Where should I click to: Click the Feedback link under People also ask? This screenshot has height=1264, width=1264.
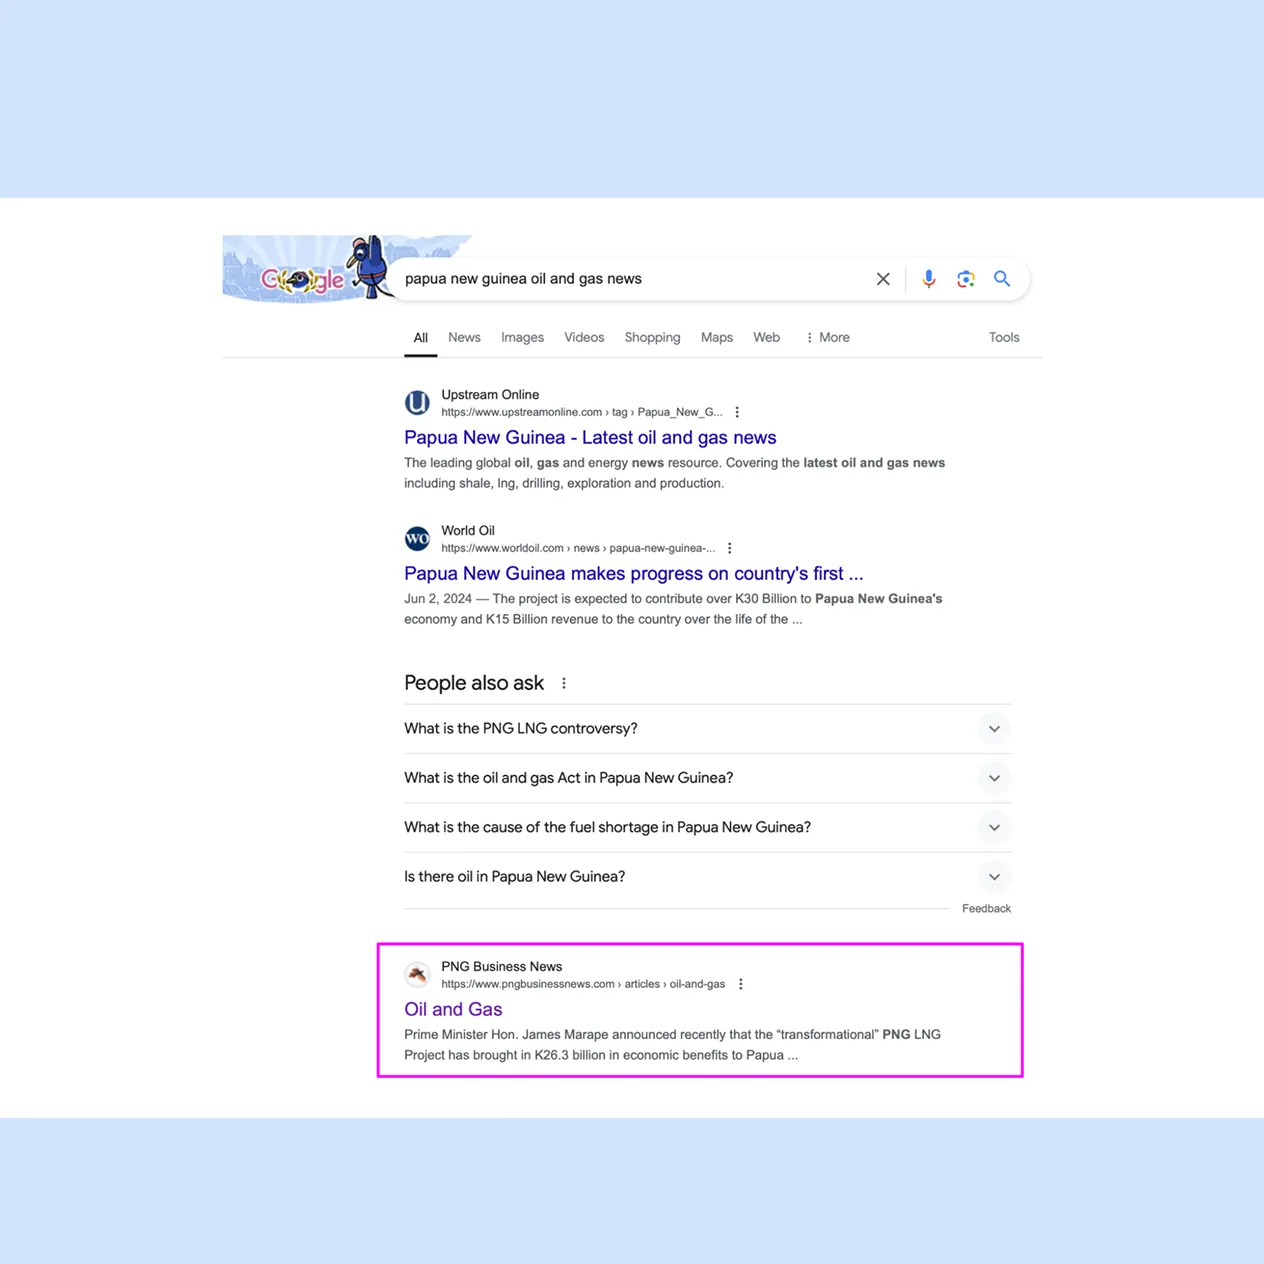pyautogui.click(x=986, y=909)
